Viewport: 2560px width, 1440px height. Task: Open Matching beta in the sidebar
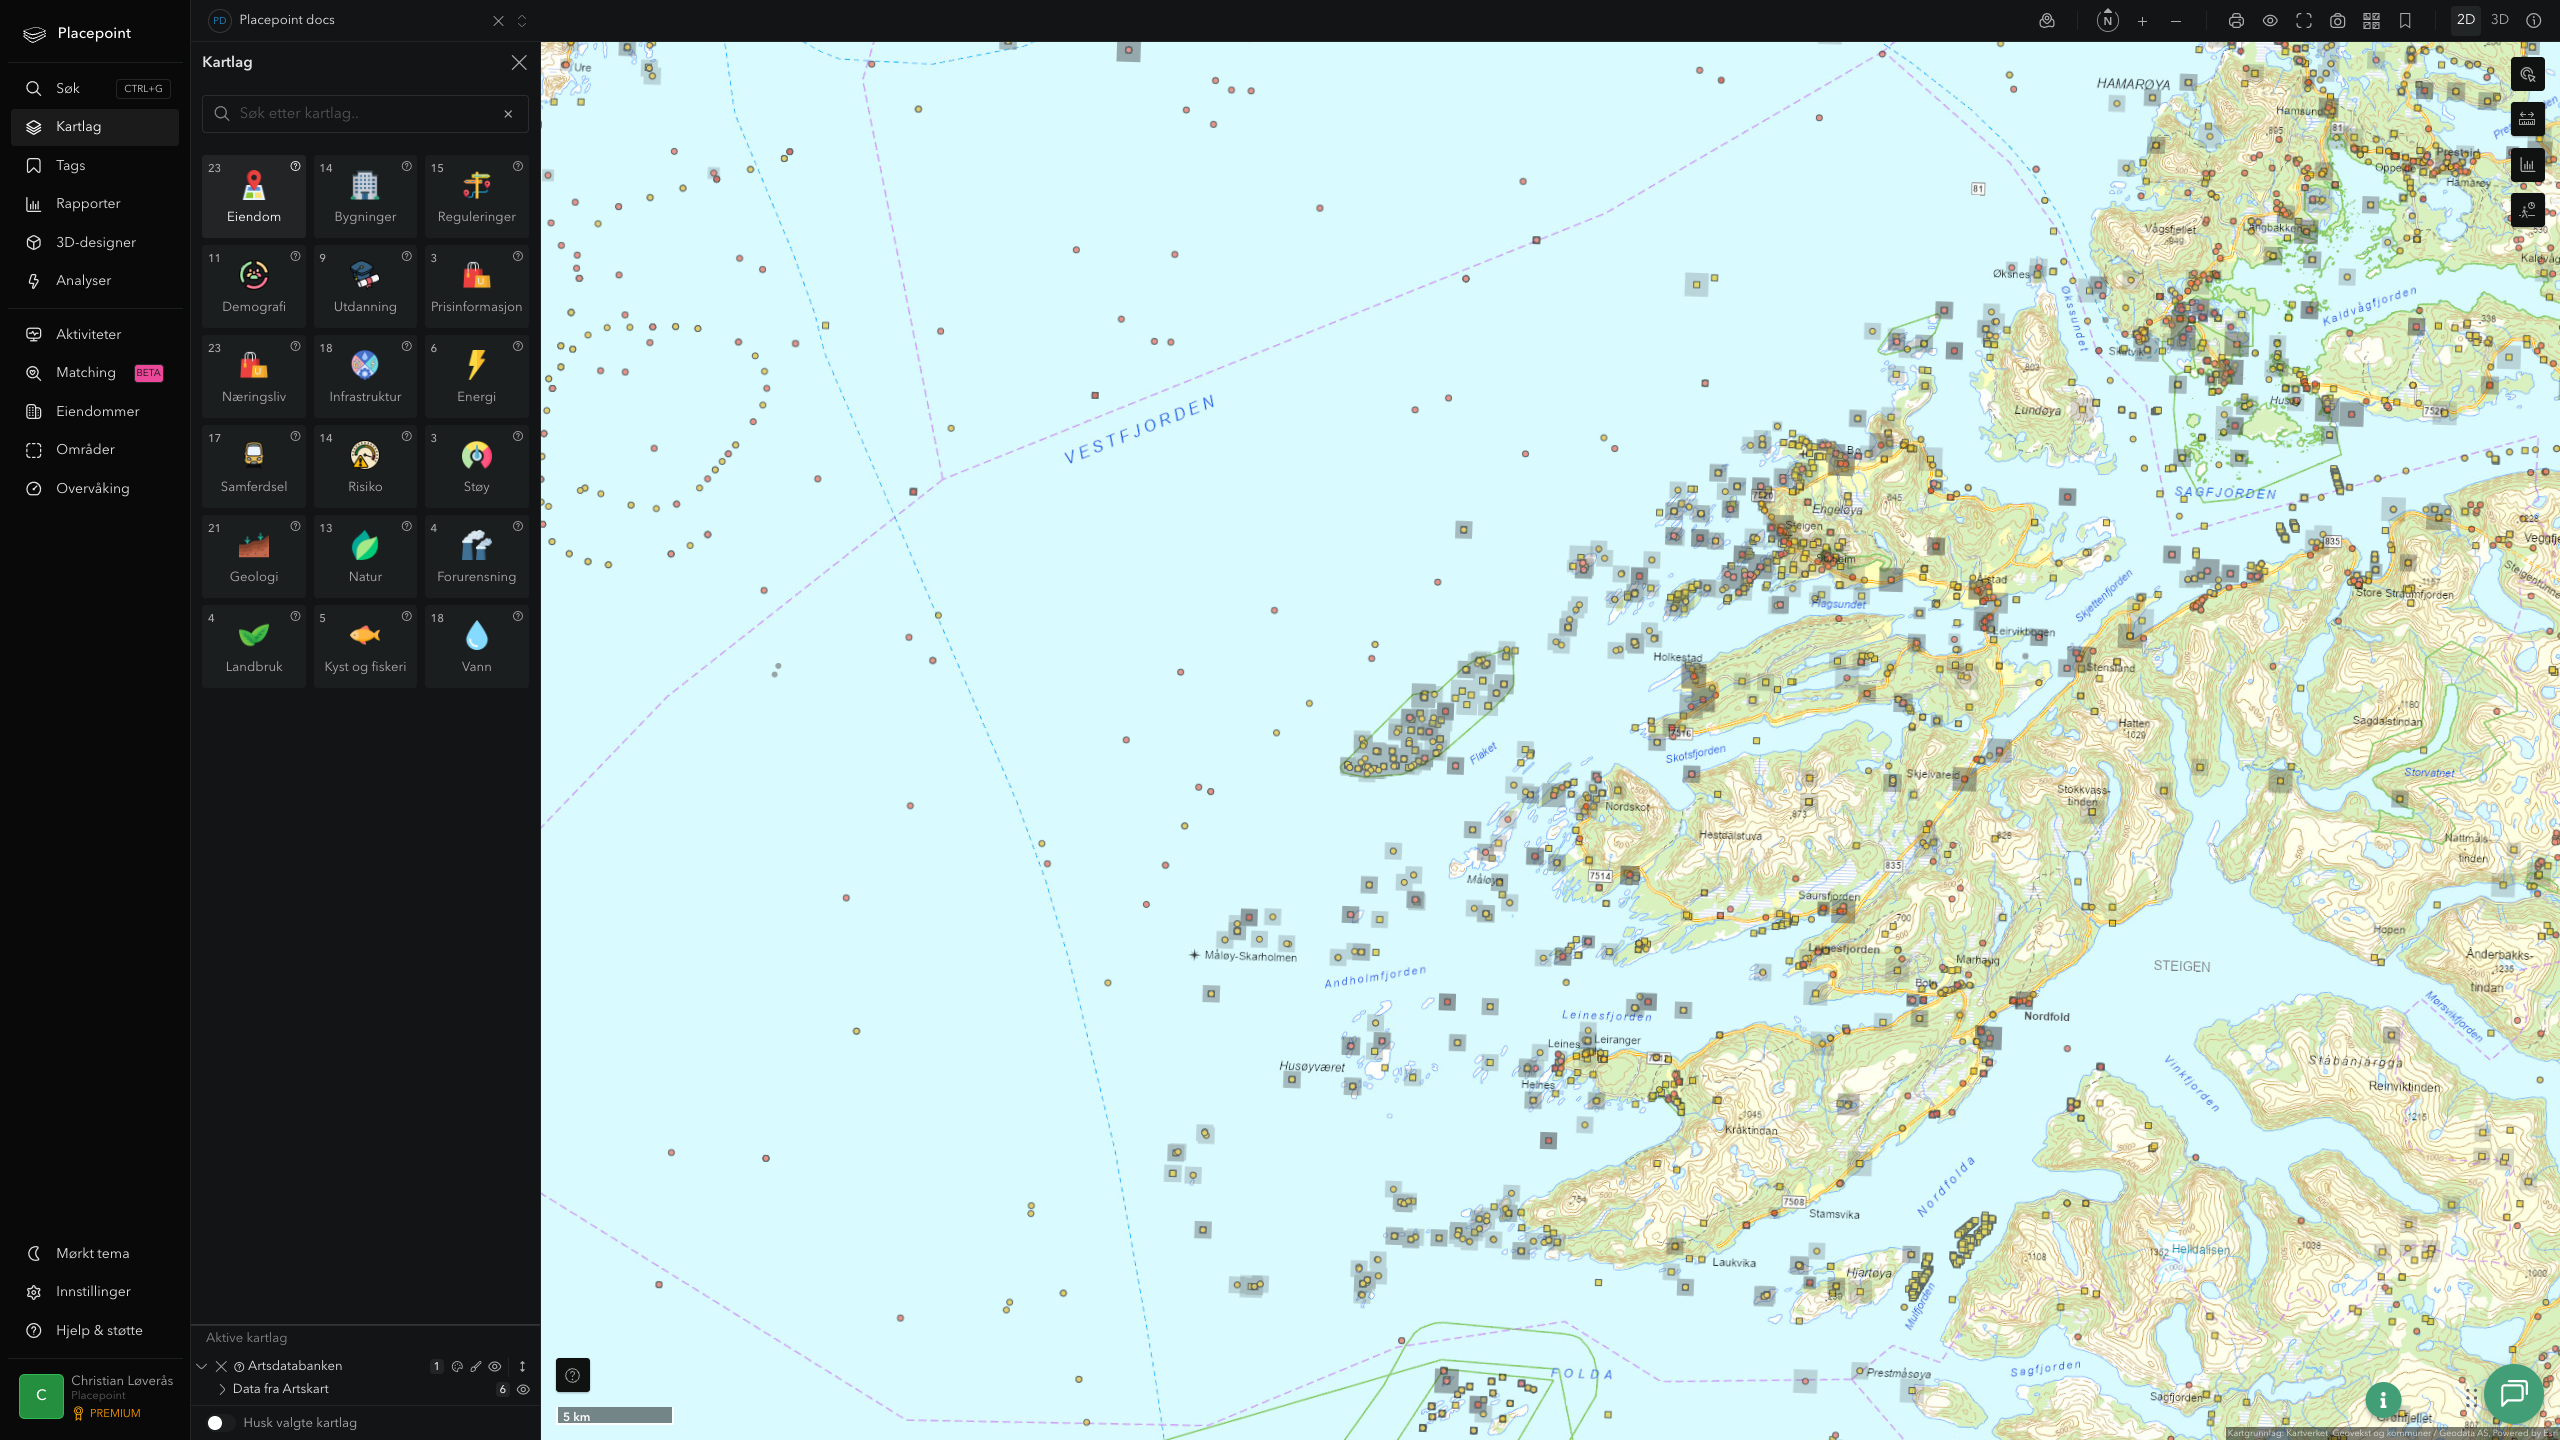point(95,372)
